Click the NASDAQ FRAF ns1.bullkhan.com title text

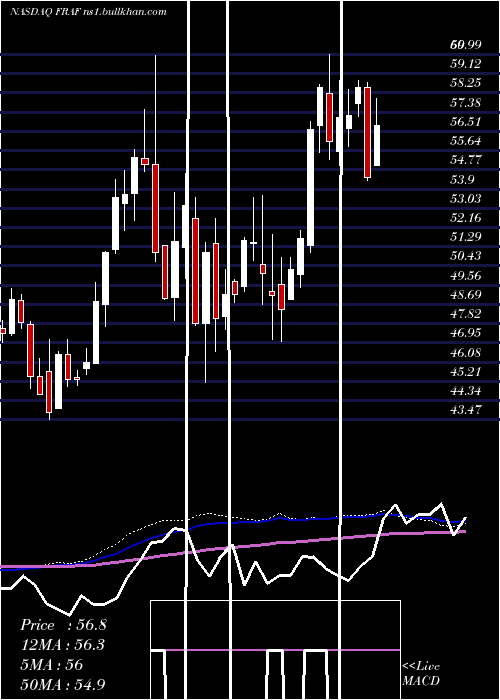(88, 11)
